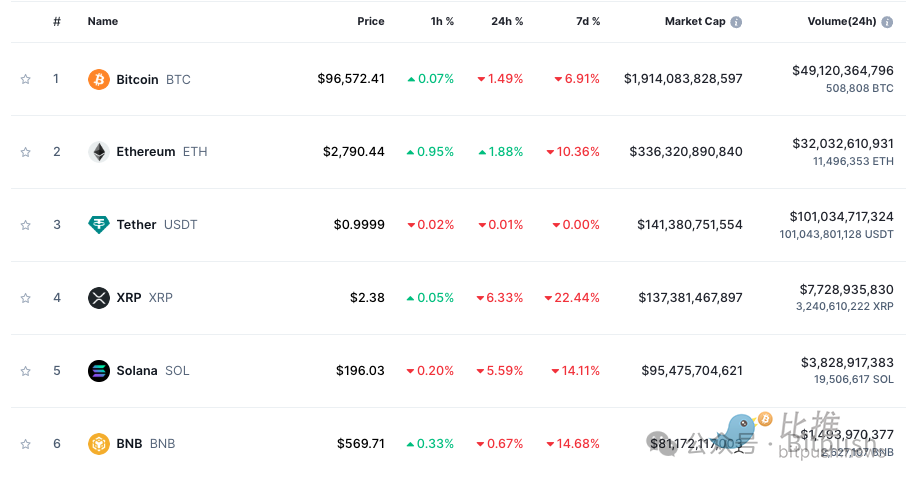Click the Solana logo icon

click(98, 371)
